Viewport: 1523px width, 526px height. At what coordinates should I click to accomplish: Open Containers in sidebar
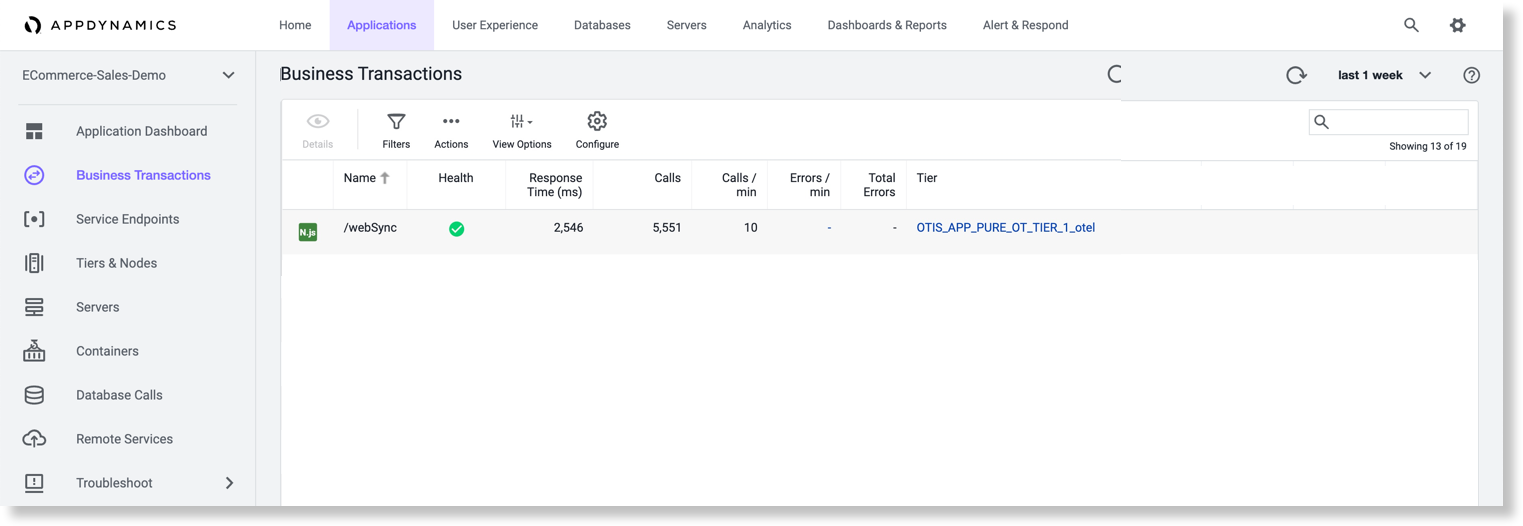click(107, 351)
